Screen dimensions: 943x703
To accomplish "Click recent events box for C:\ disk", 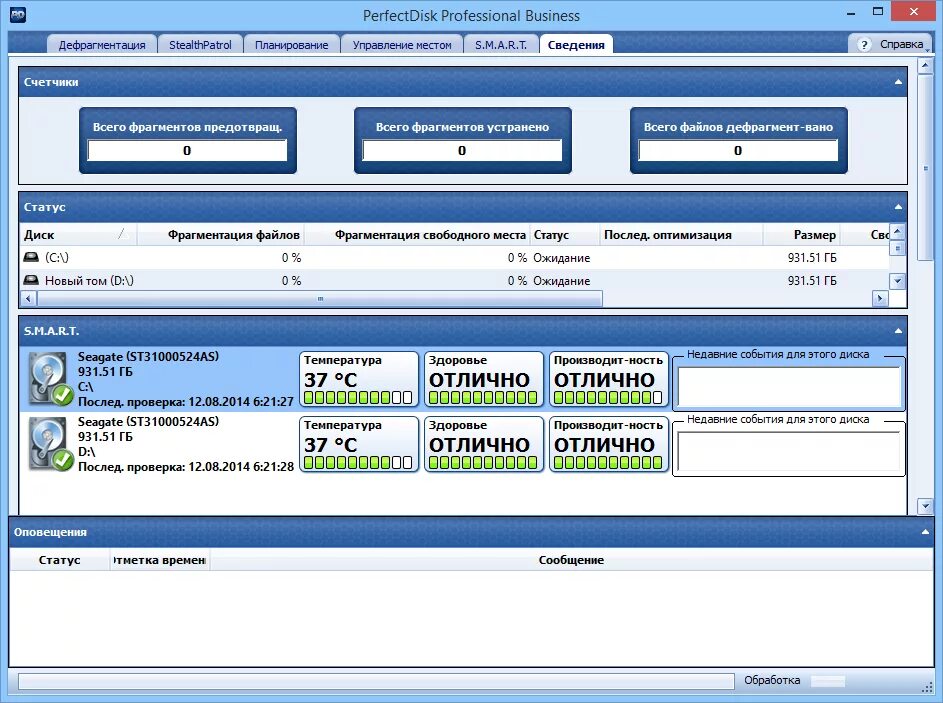I will tap(788, 387).
